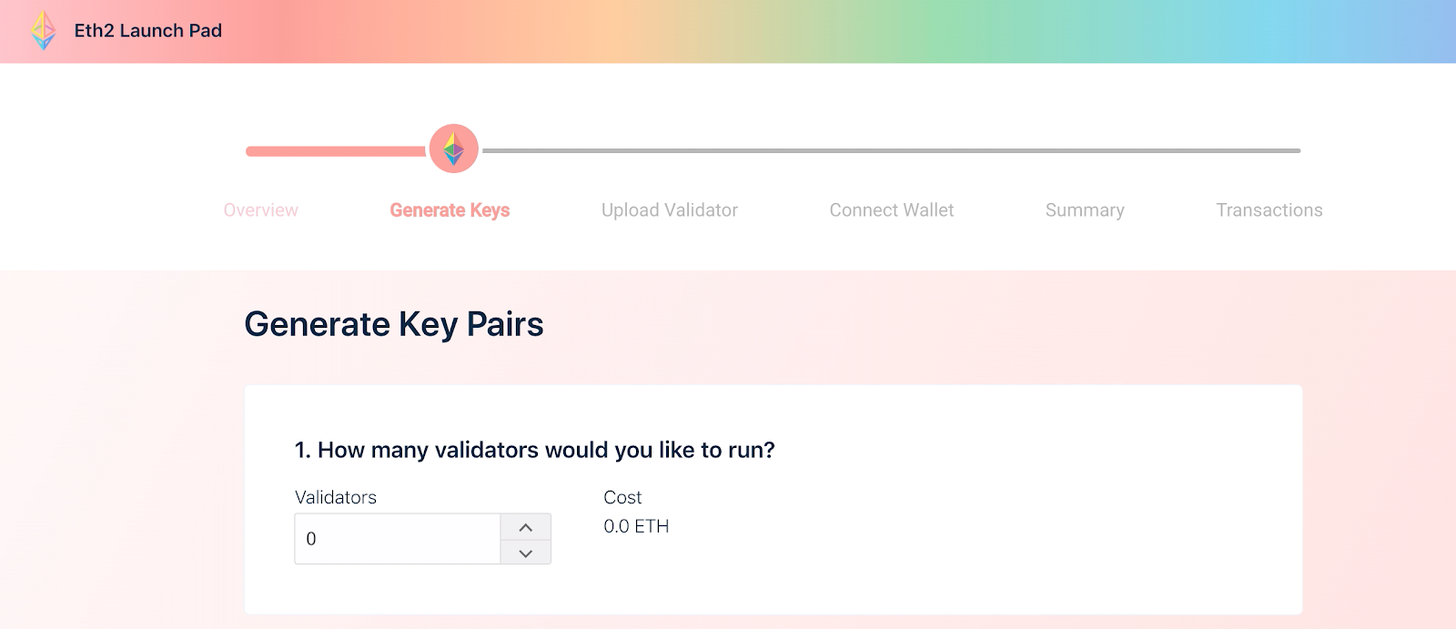Jump to the Connect Wallet step
This screenshot has width=1456, height=629.
coord(891,210)
